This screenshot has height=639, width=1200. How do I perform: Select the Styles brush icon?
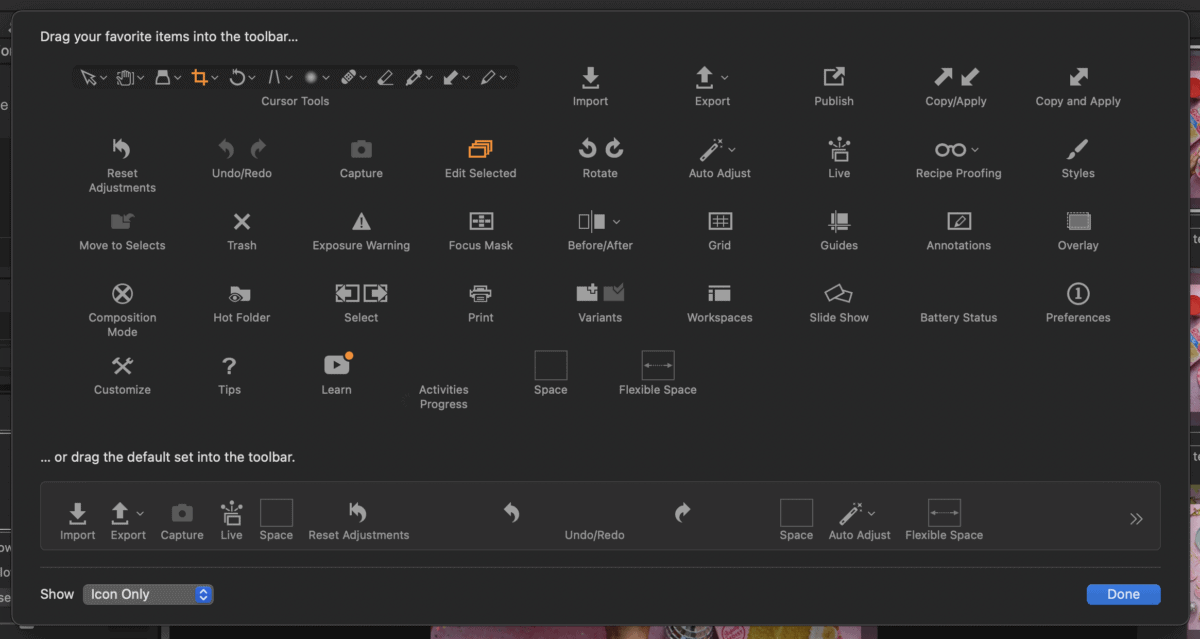[1077, 150]
